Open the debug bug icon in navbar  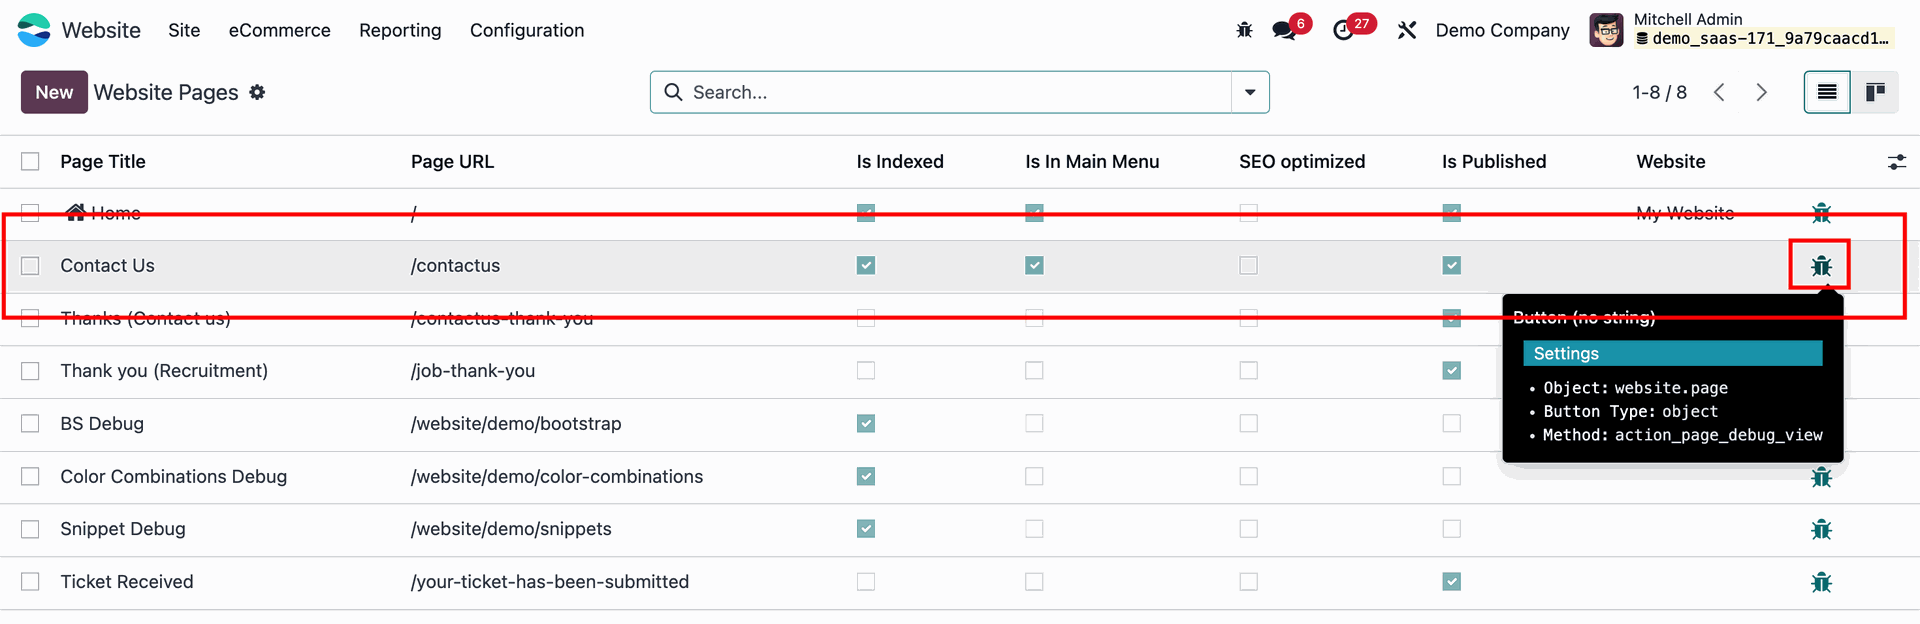click(x=1244, y=30)
